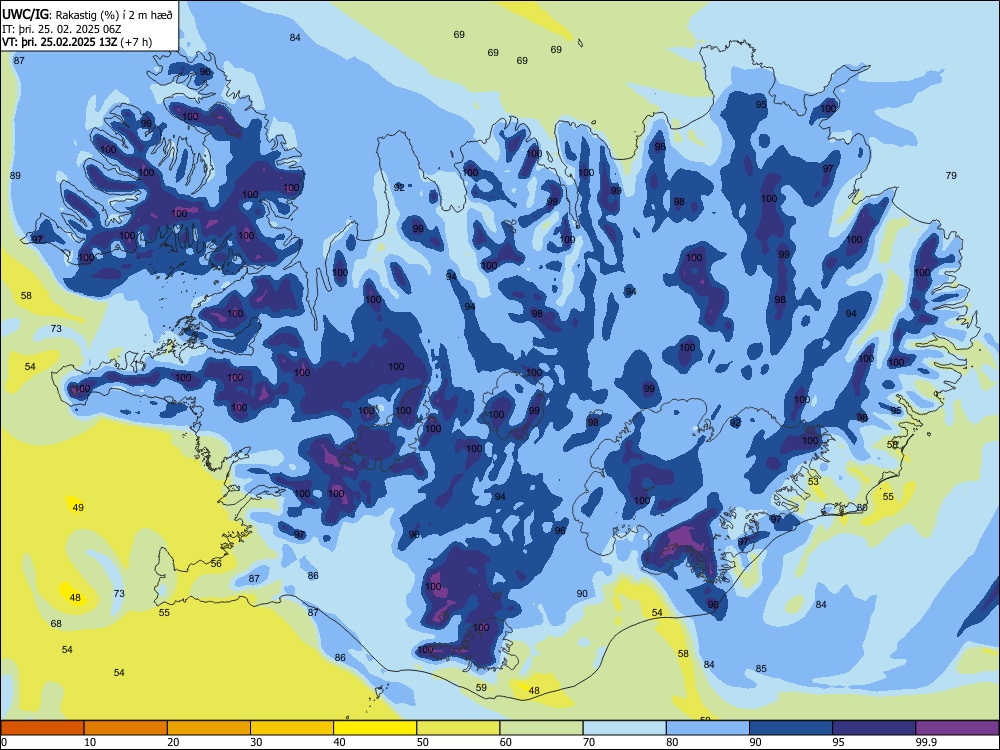Screen dimensions: 1000x750
Task: Click the legend scale label '99.9'
Action: (x=926, y=742)
